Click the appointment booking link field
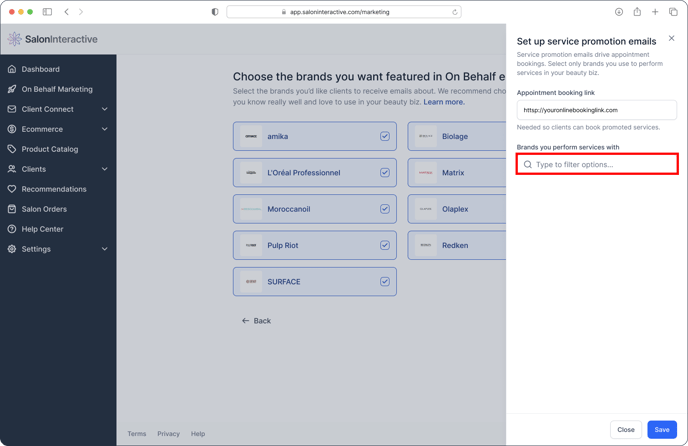Image resolution: width=688 pixels, height=446 pixels. [597, 110]
